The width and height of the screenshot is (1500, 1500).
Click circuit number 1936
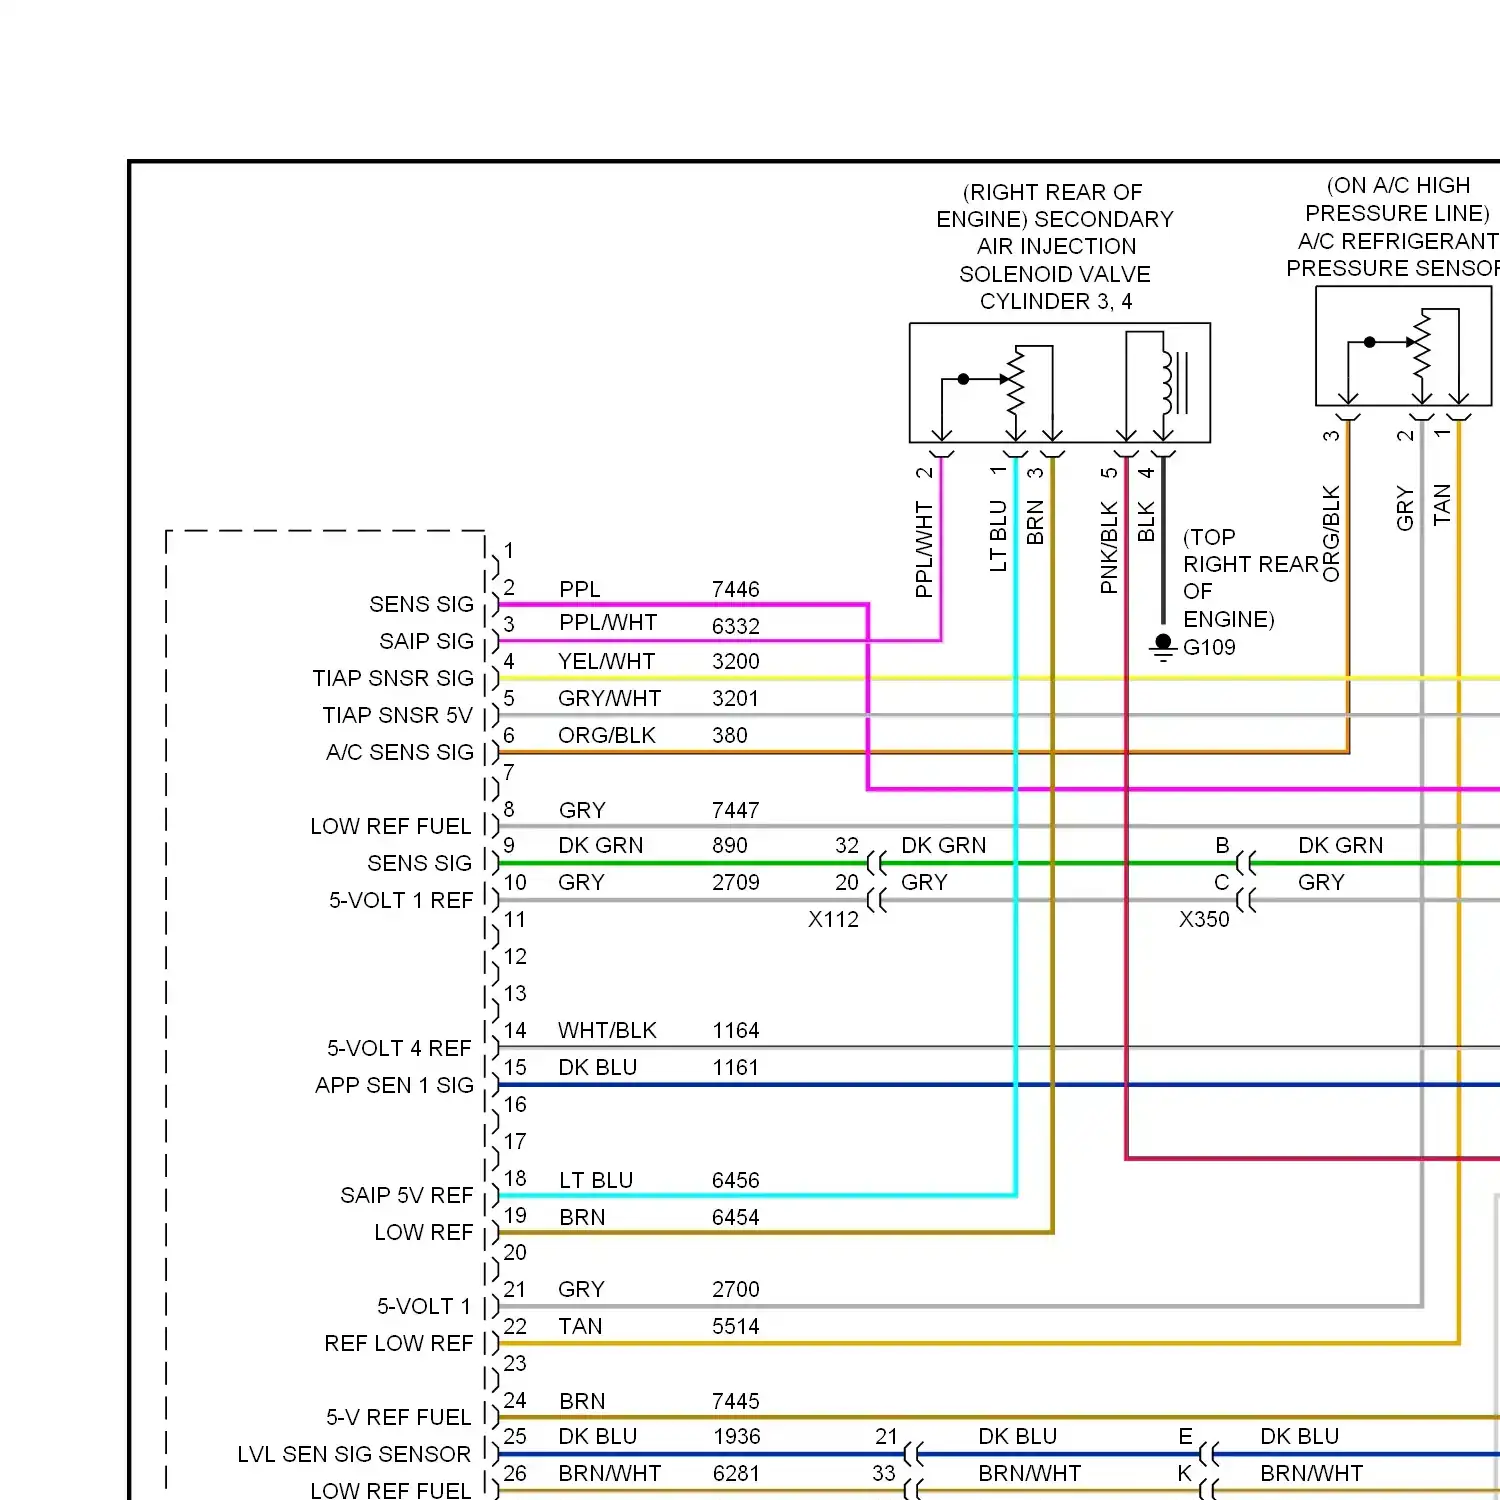[x=736, y=1436]
